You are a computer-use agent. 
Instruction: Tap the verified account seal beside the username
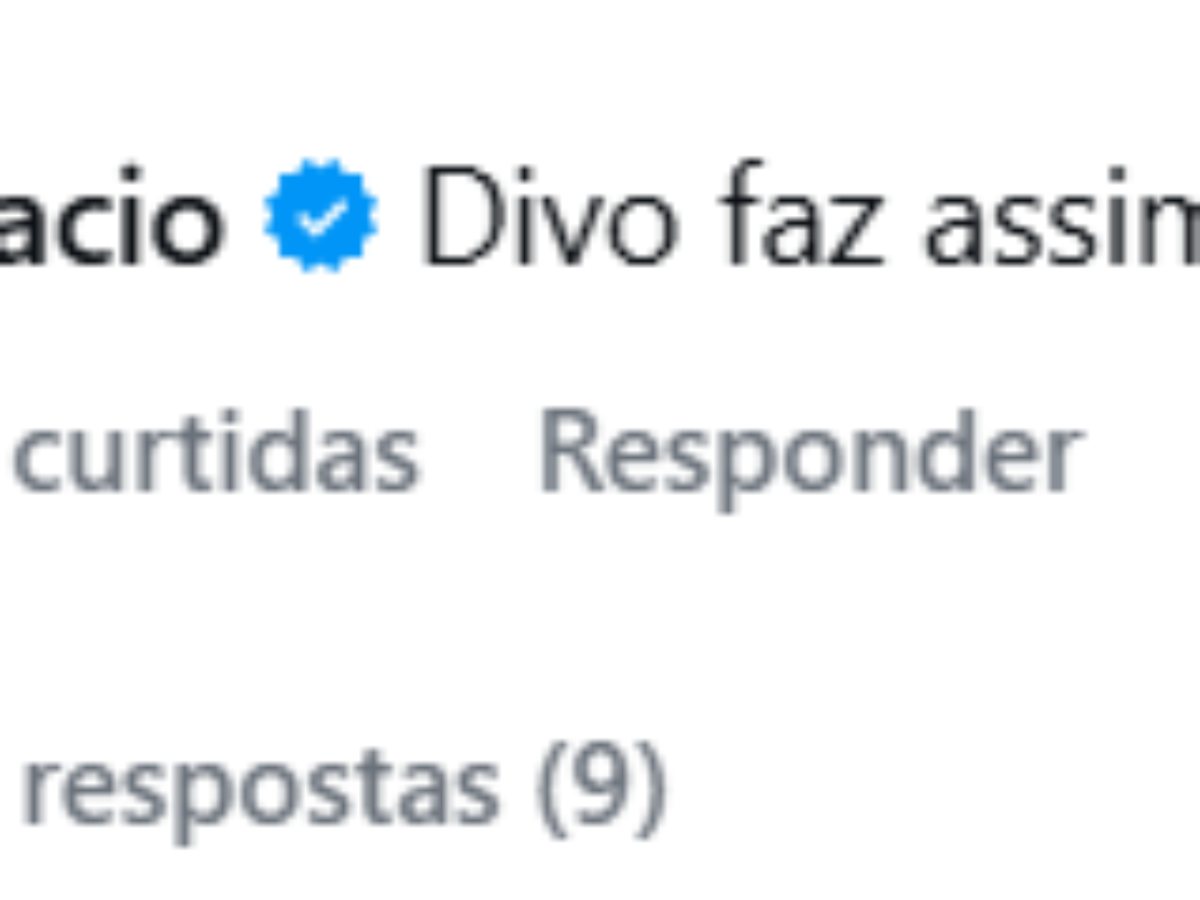point(320,215)
